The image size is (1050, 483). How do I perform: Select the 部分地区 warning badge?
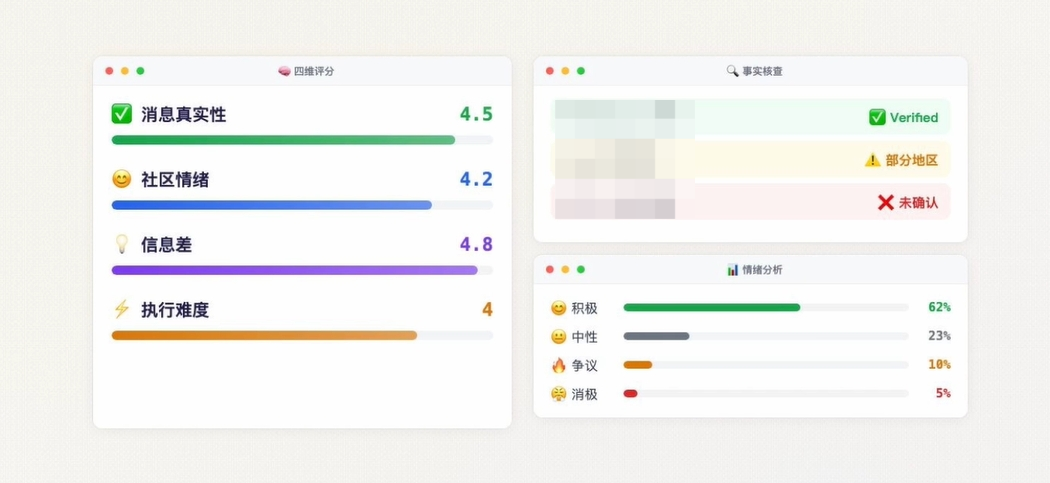point(901,160)
